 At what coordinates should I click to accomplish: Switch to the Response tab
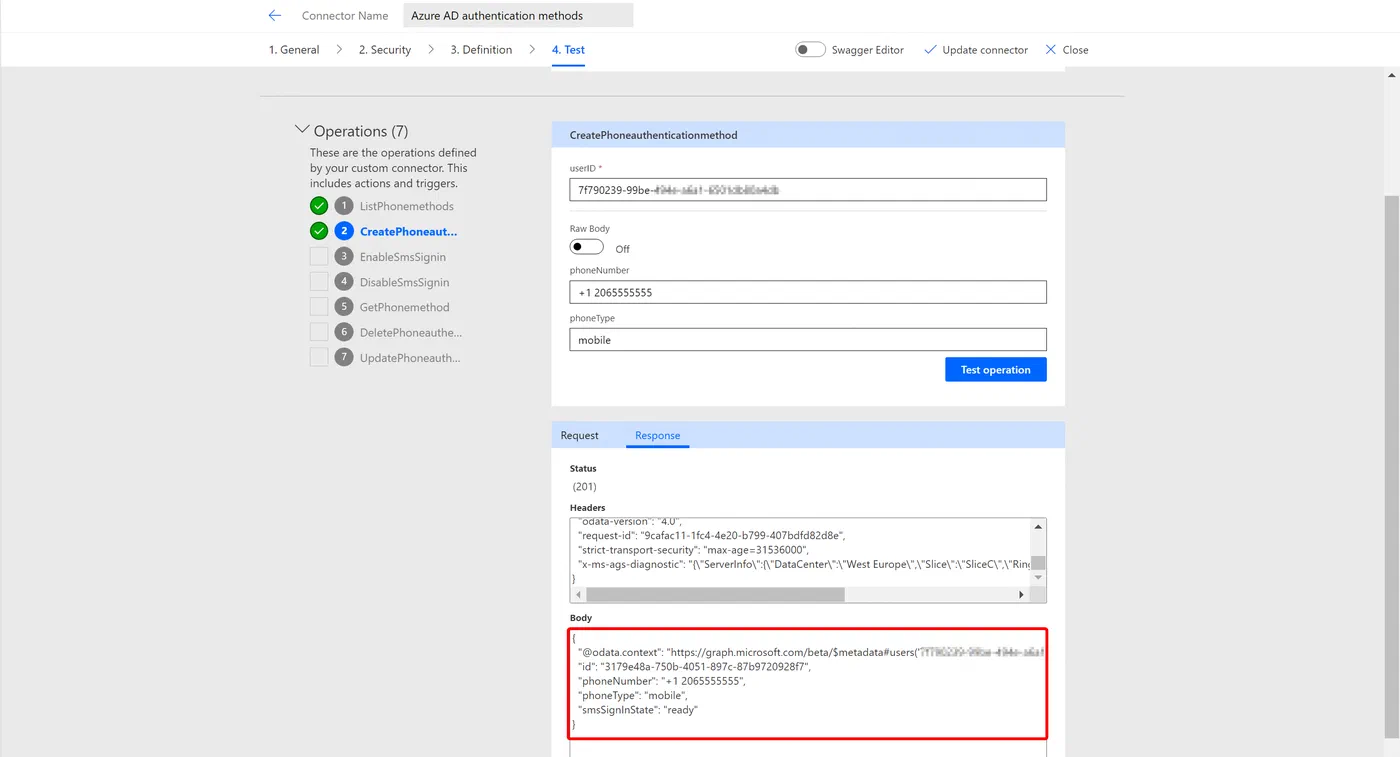657,435
